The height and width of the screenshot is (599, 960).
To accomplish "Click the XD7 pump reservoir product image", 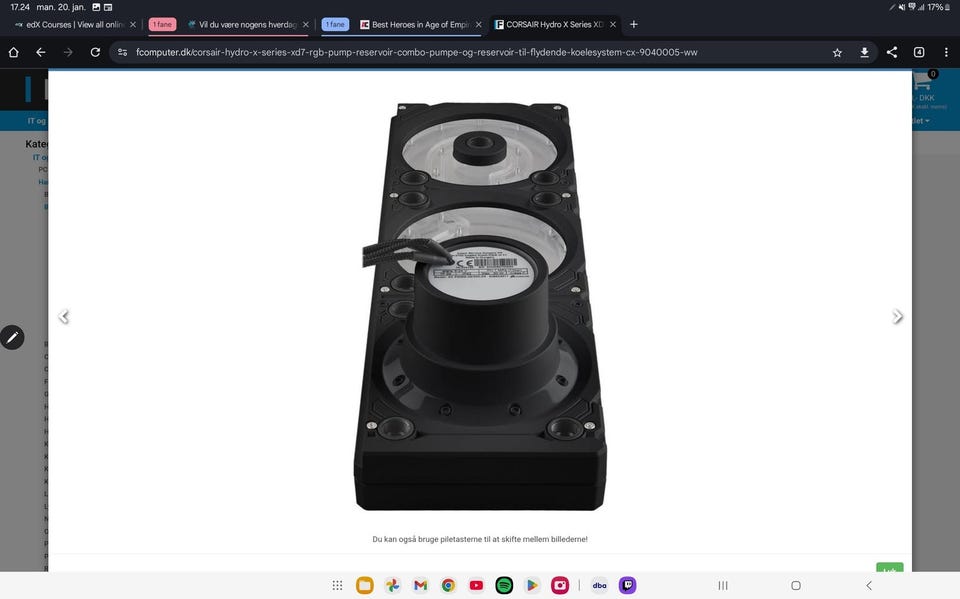I will (480, 306).
